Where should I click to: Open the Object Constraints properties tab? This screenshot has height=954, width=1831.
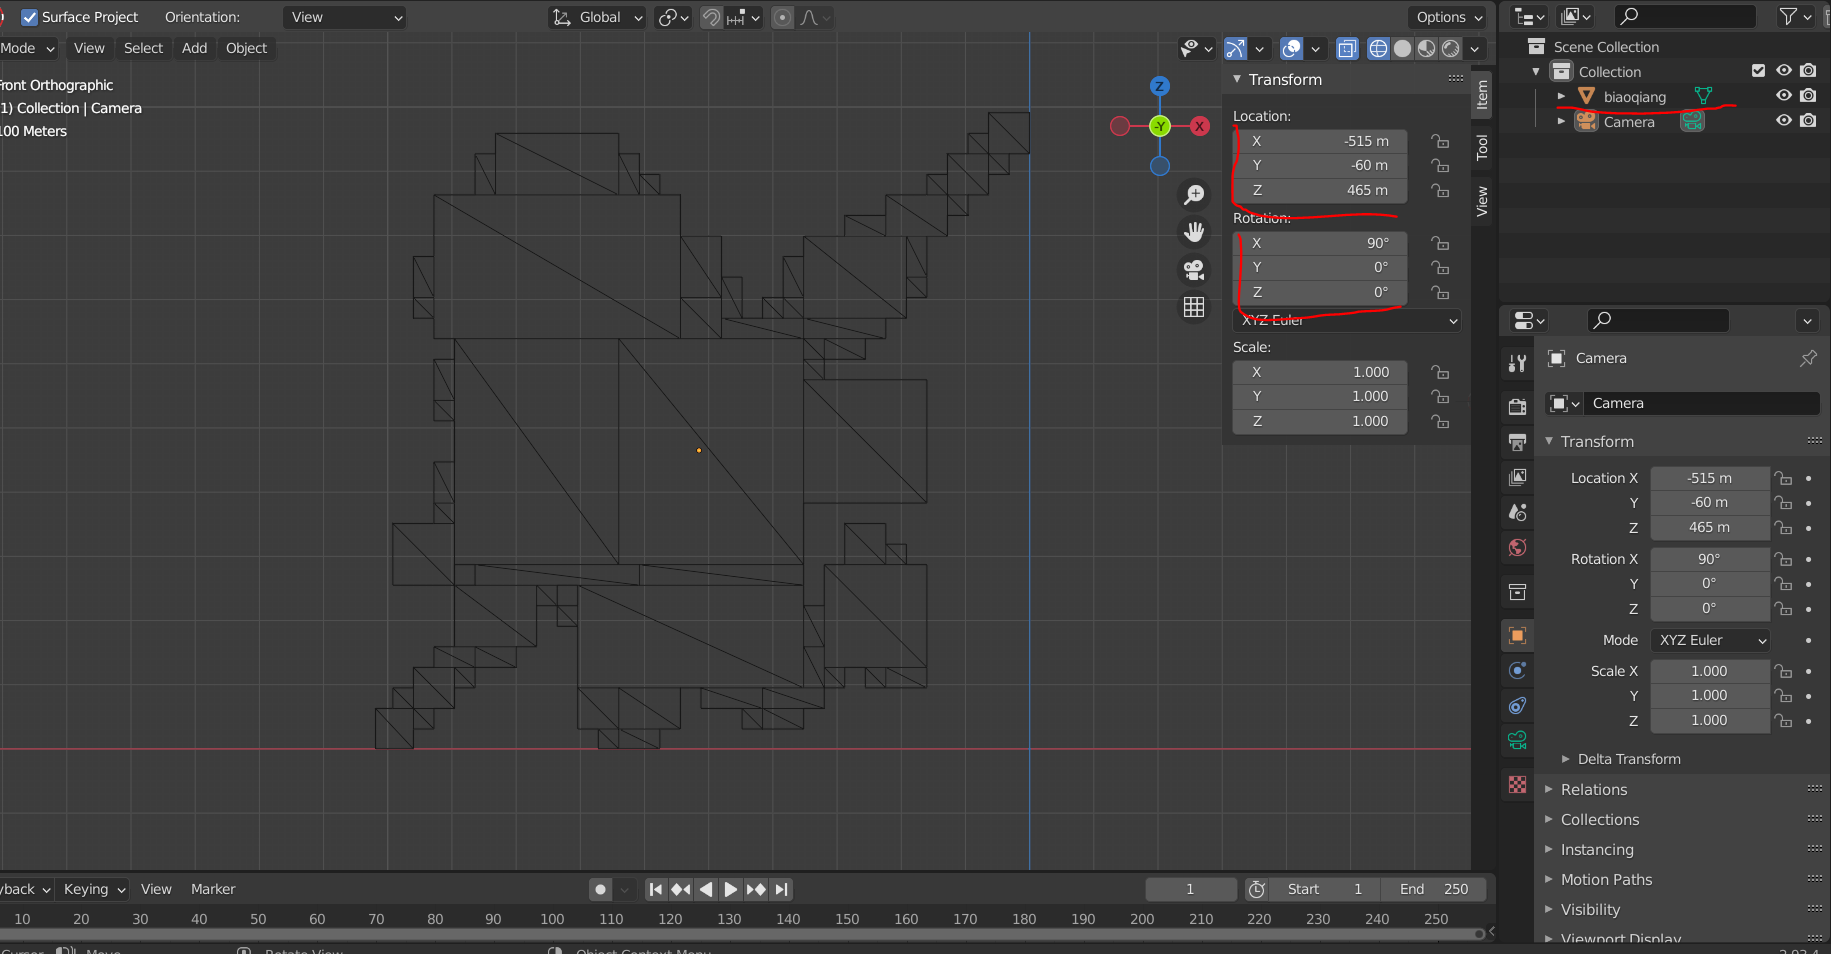tap(1517, 706)
